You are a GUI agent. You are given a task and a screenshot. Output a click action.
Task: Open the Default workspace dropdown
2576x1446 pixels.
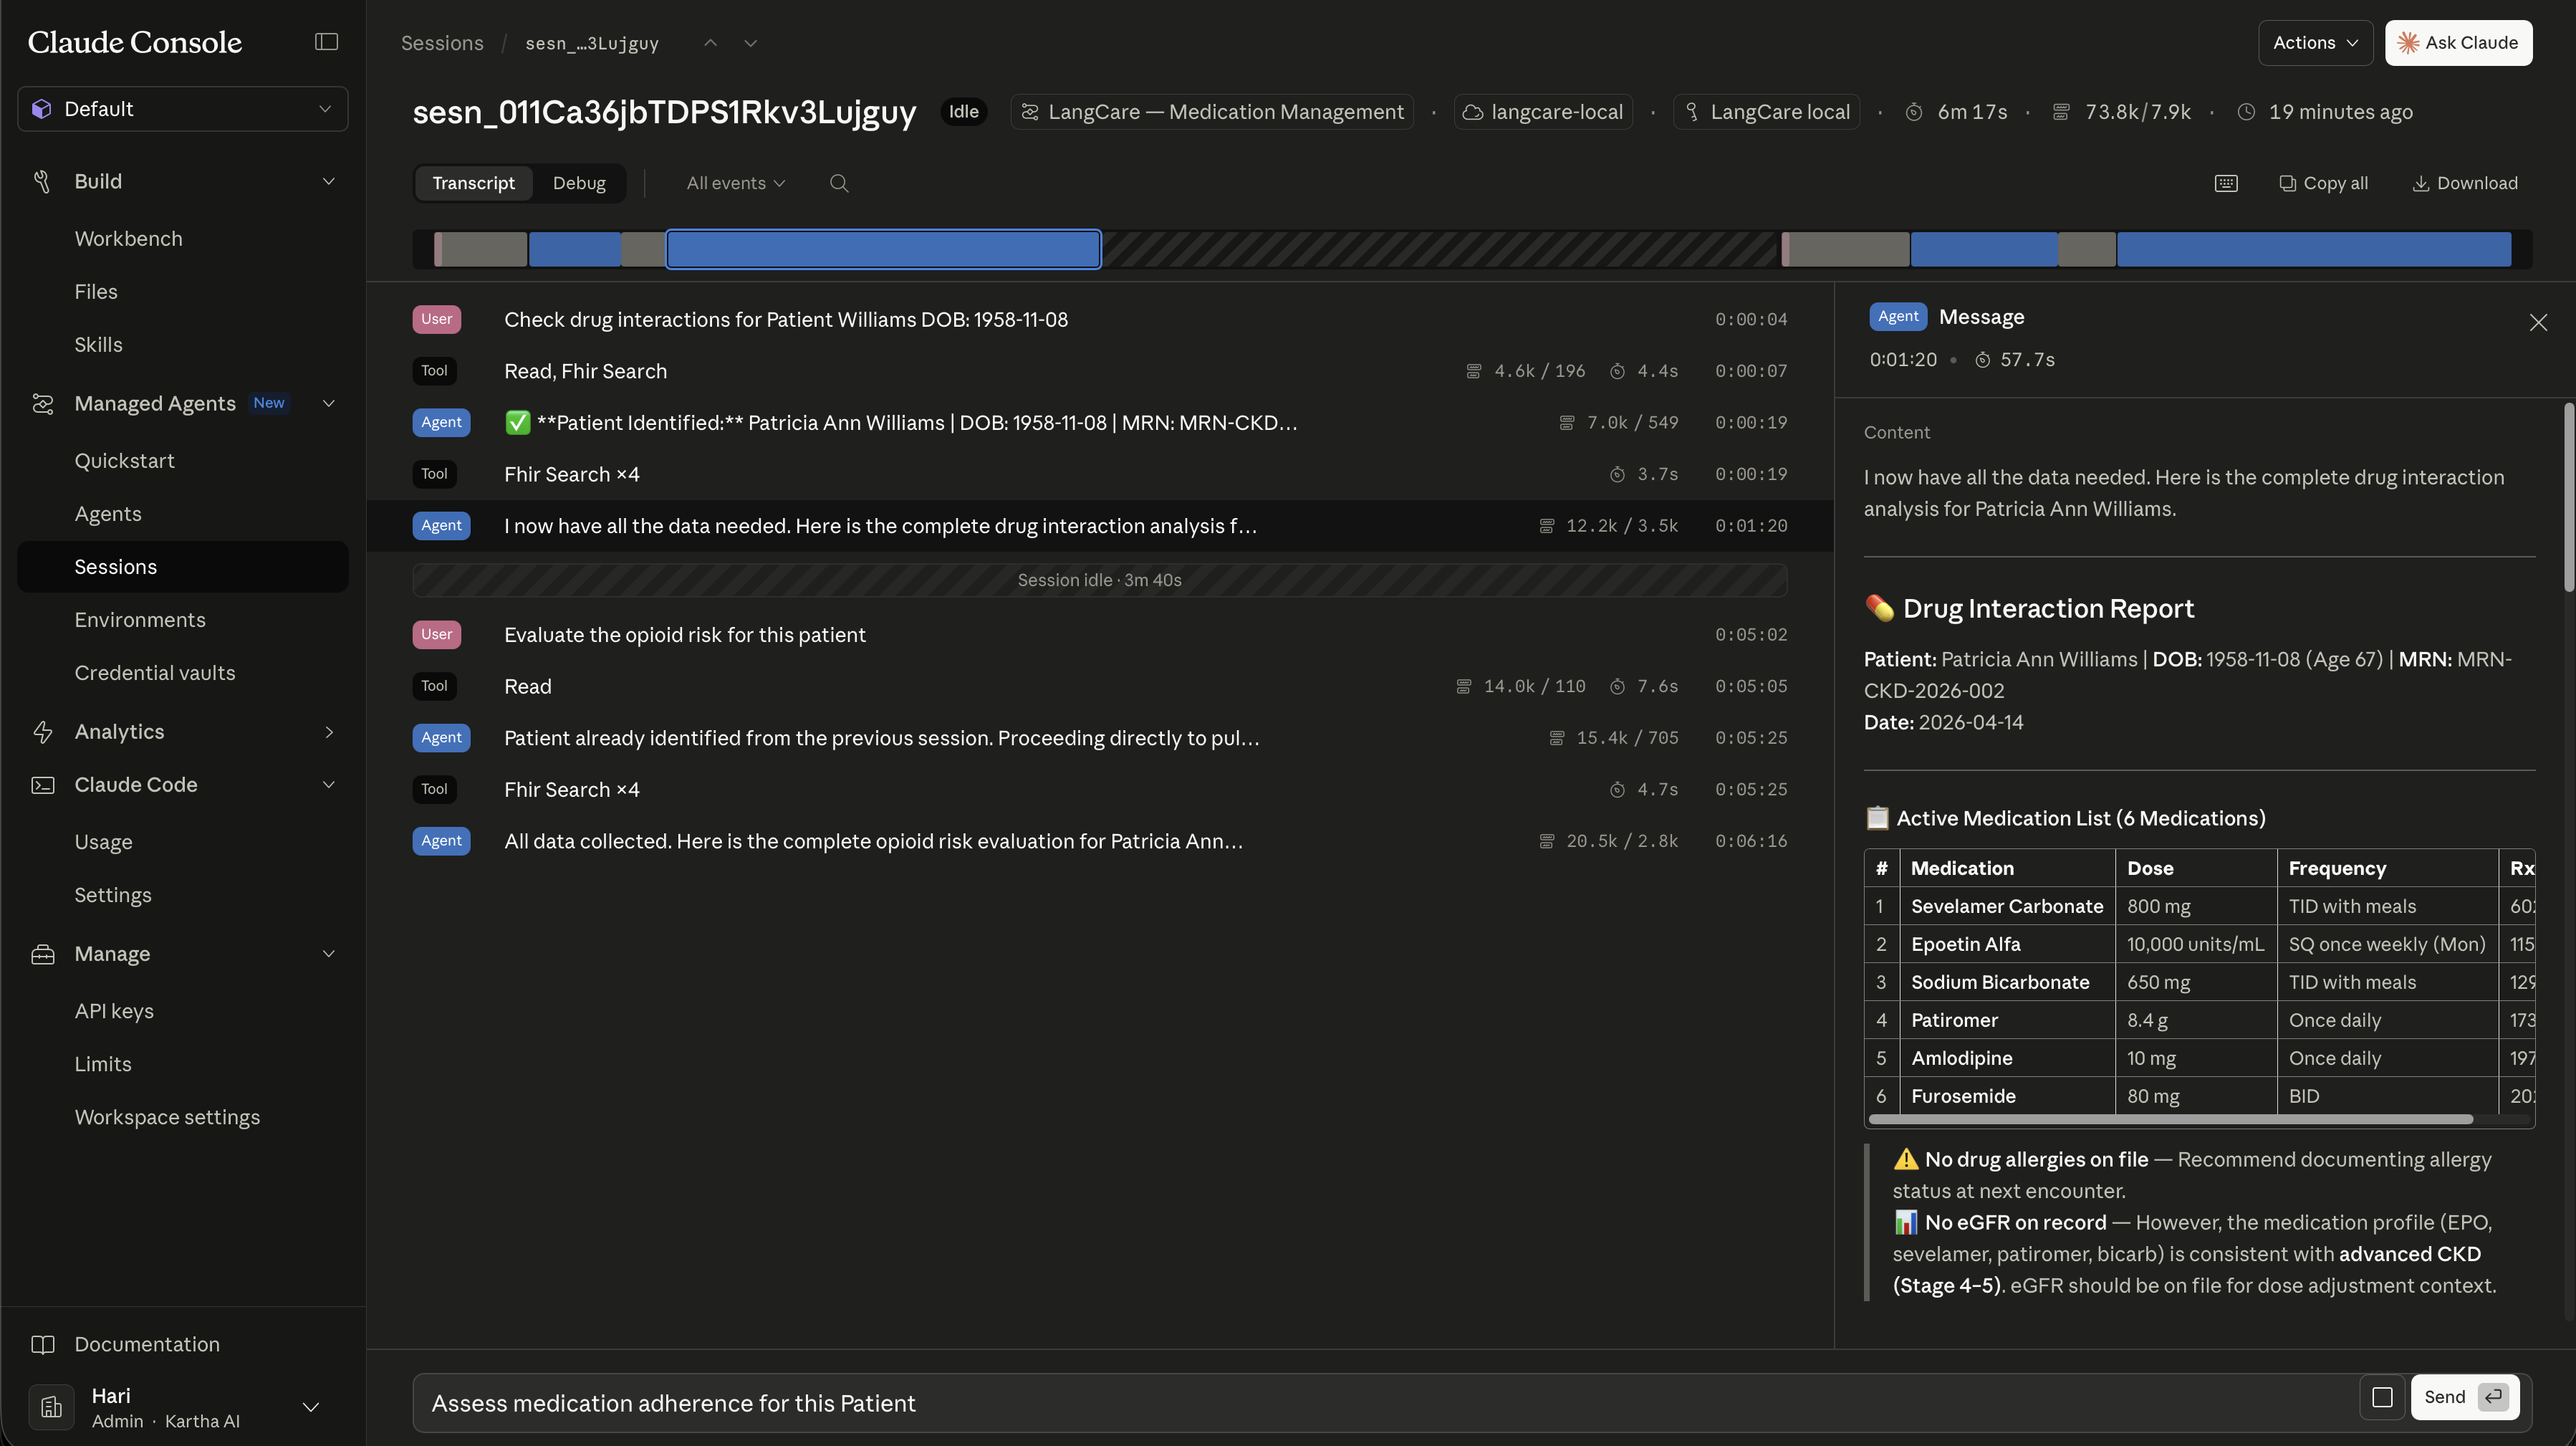[x=183, y=109]
